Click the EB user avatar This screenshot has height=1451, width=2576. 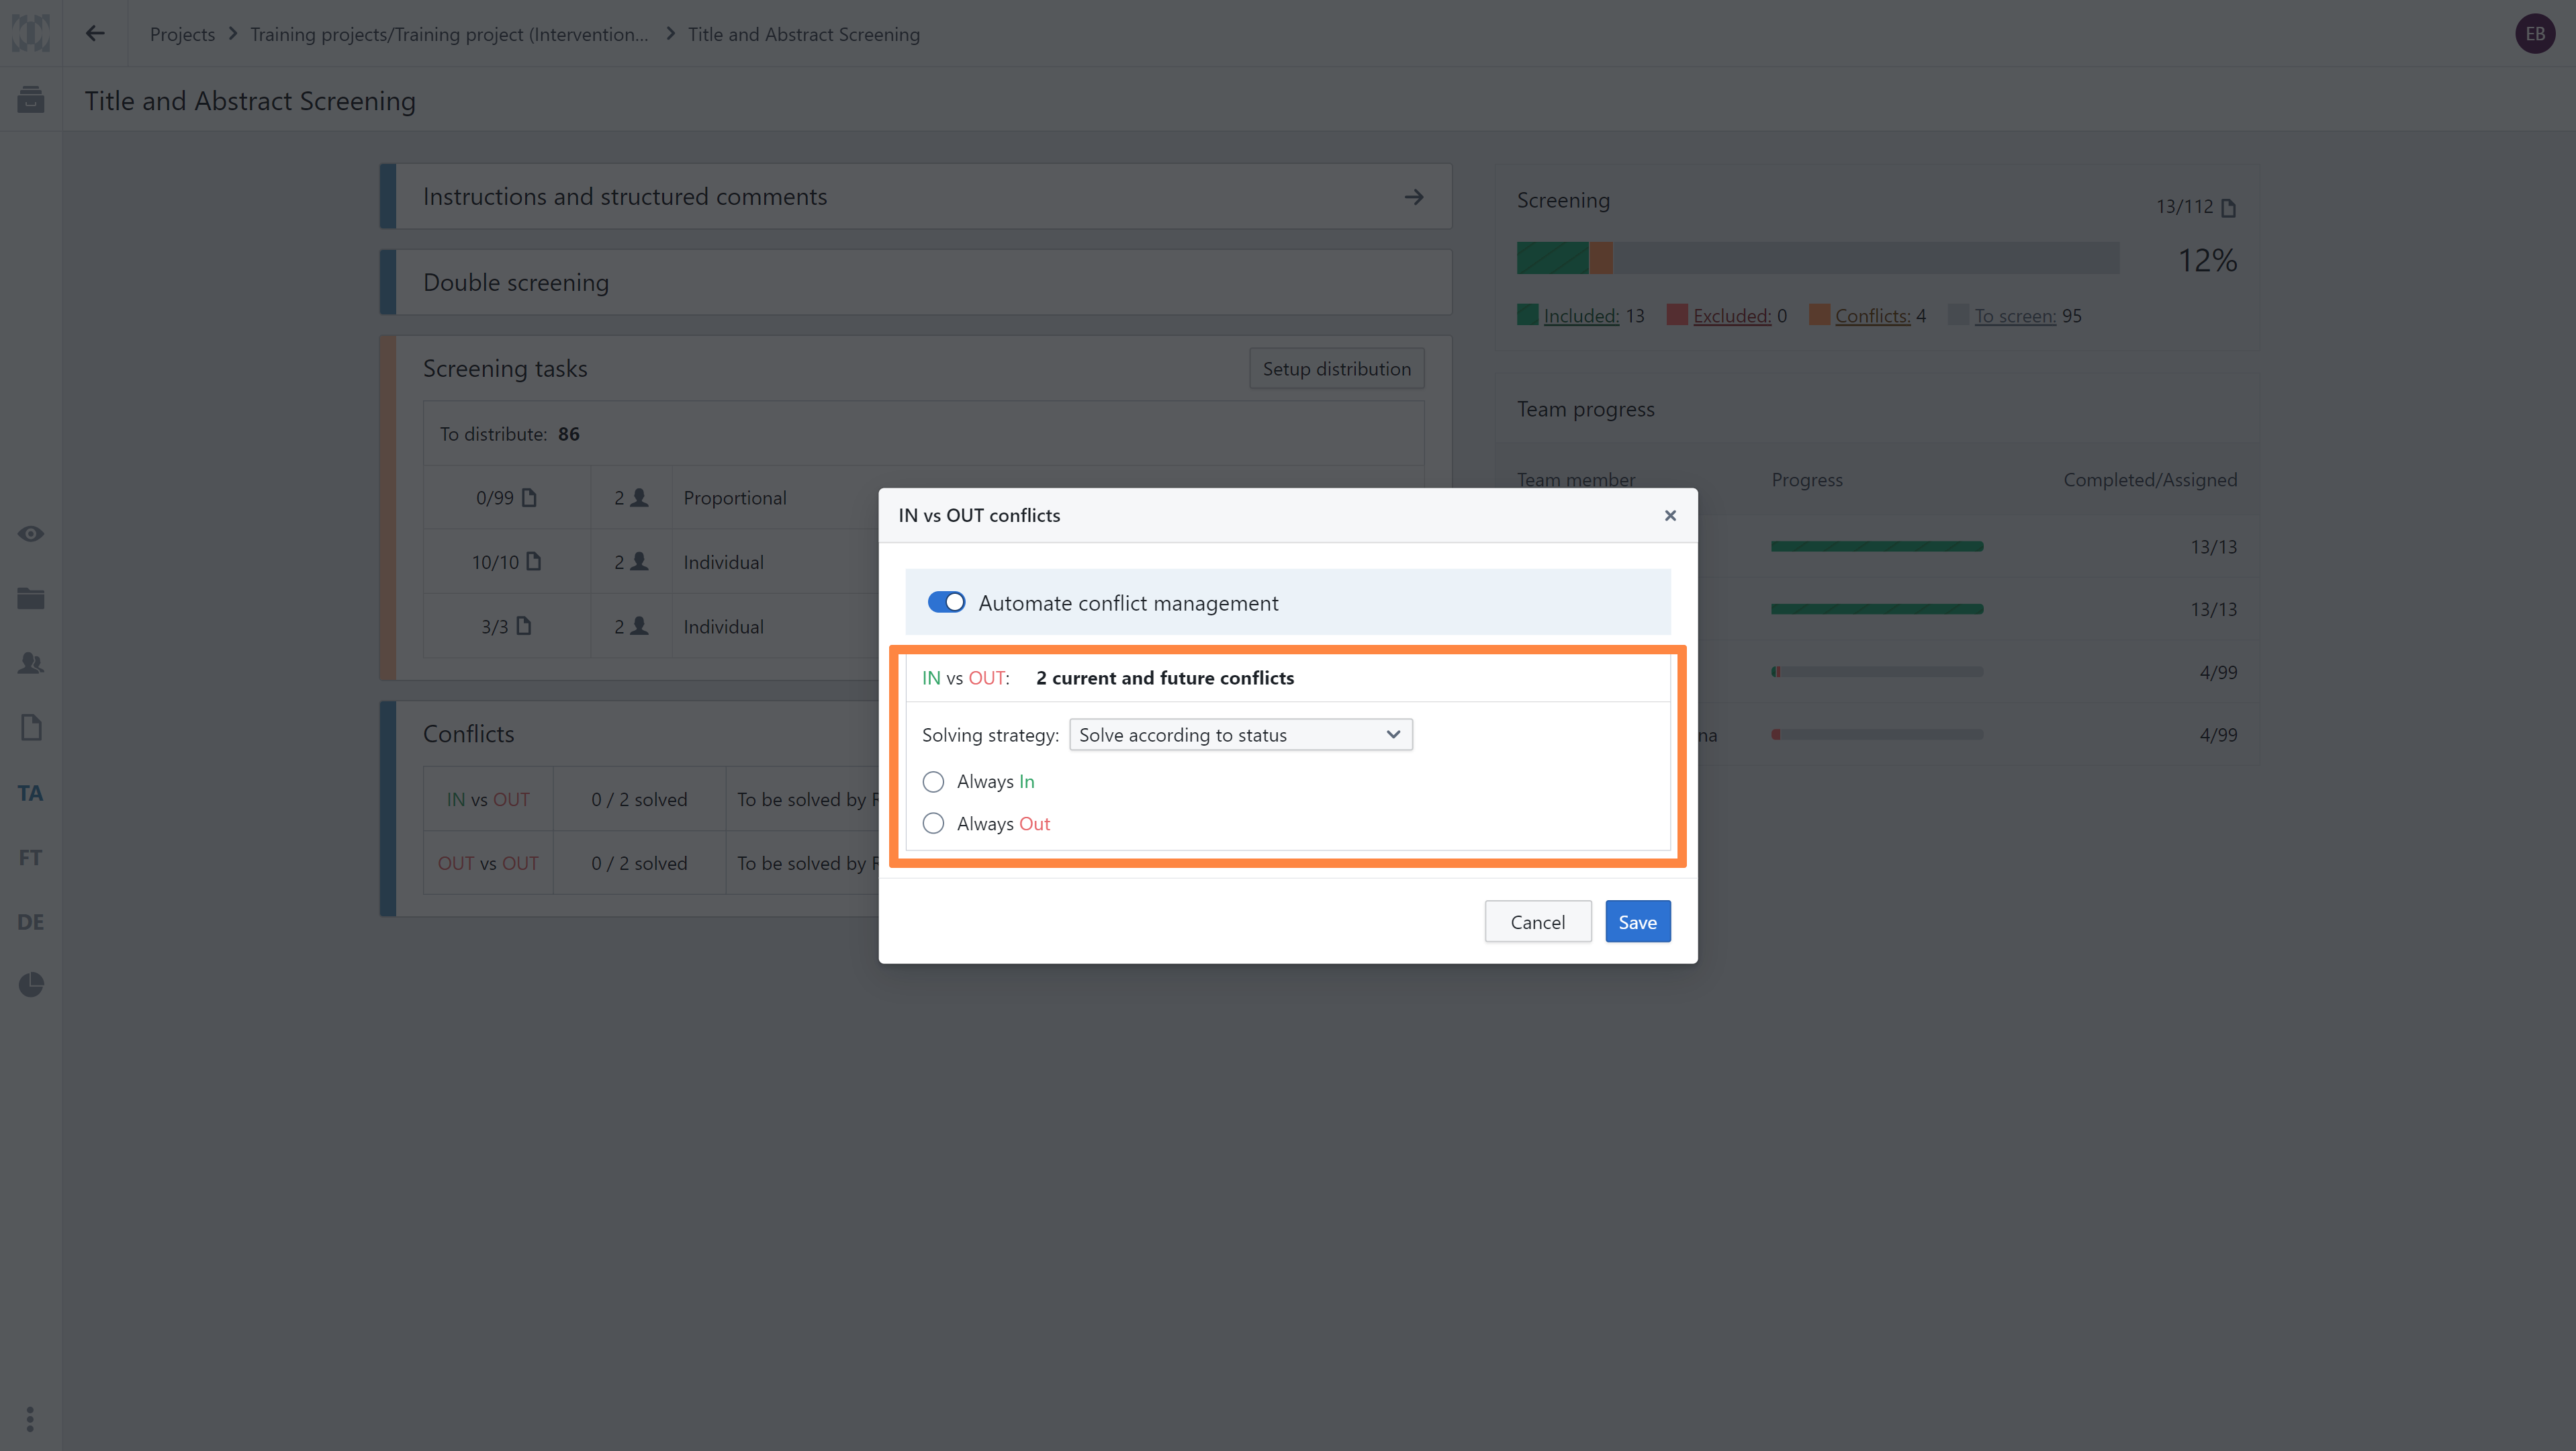pos(2534,33)
